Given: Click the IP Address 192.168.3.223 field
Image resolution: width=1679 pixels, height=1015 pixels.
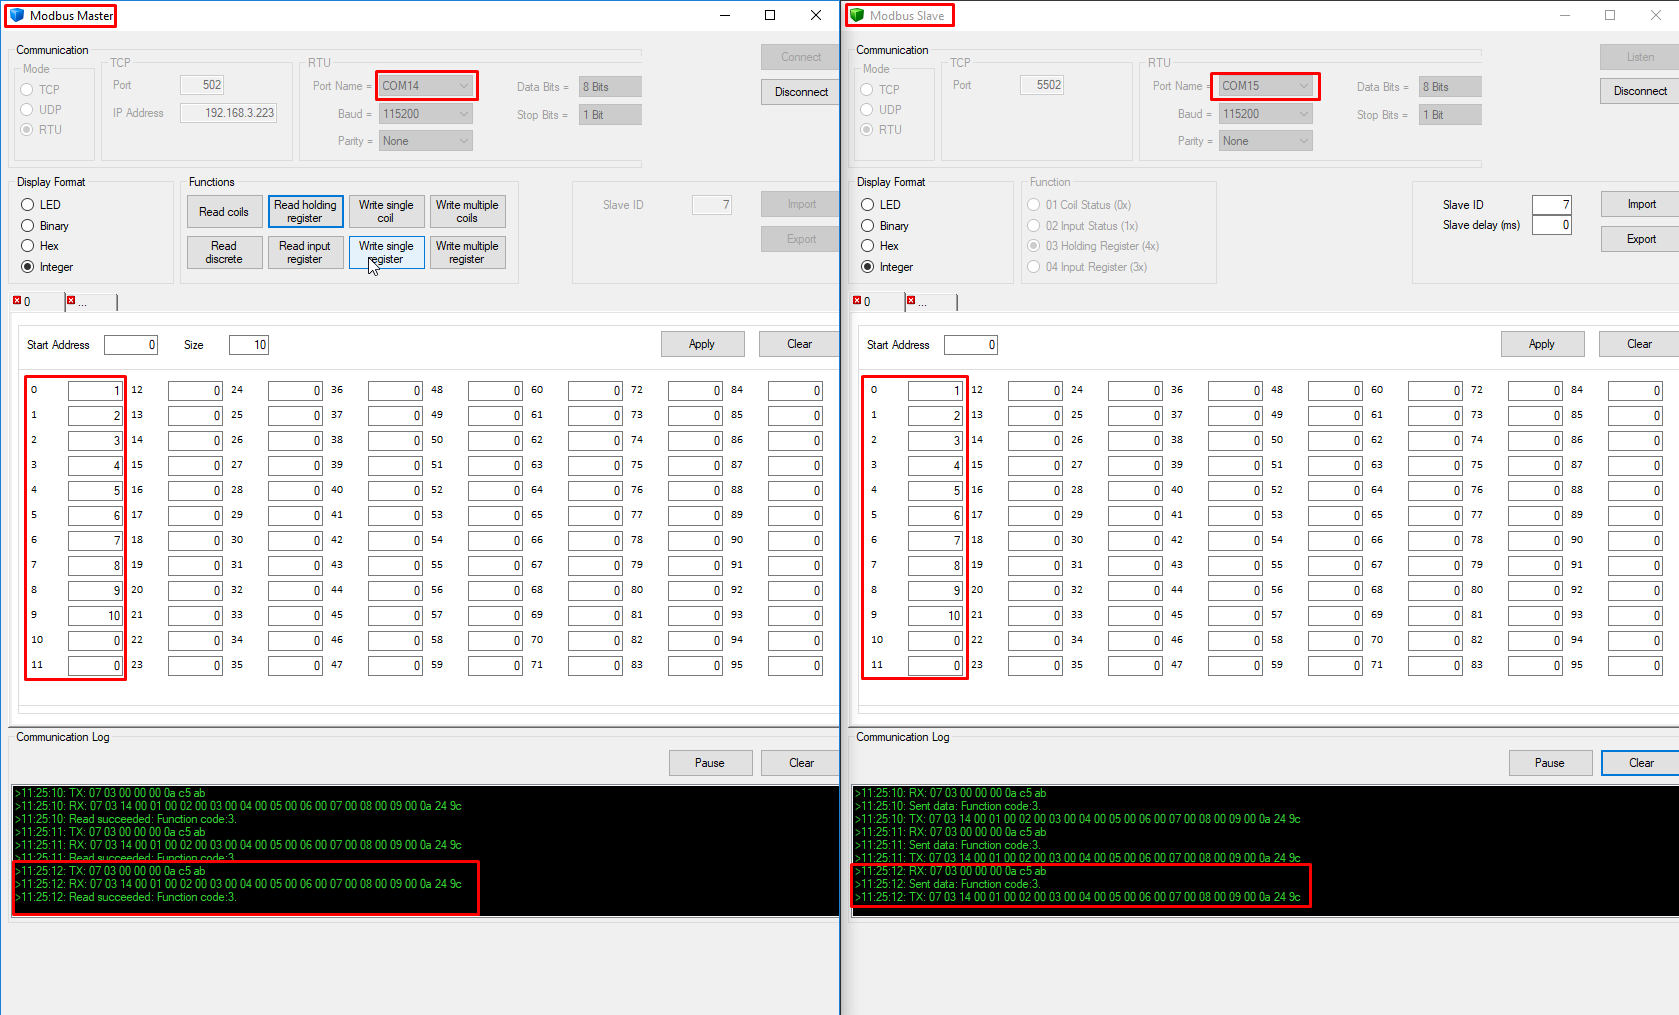Looking at the screenshot, I should (x=228, y=113).
